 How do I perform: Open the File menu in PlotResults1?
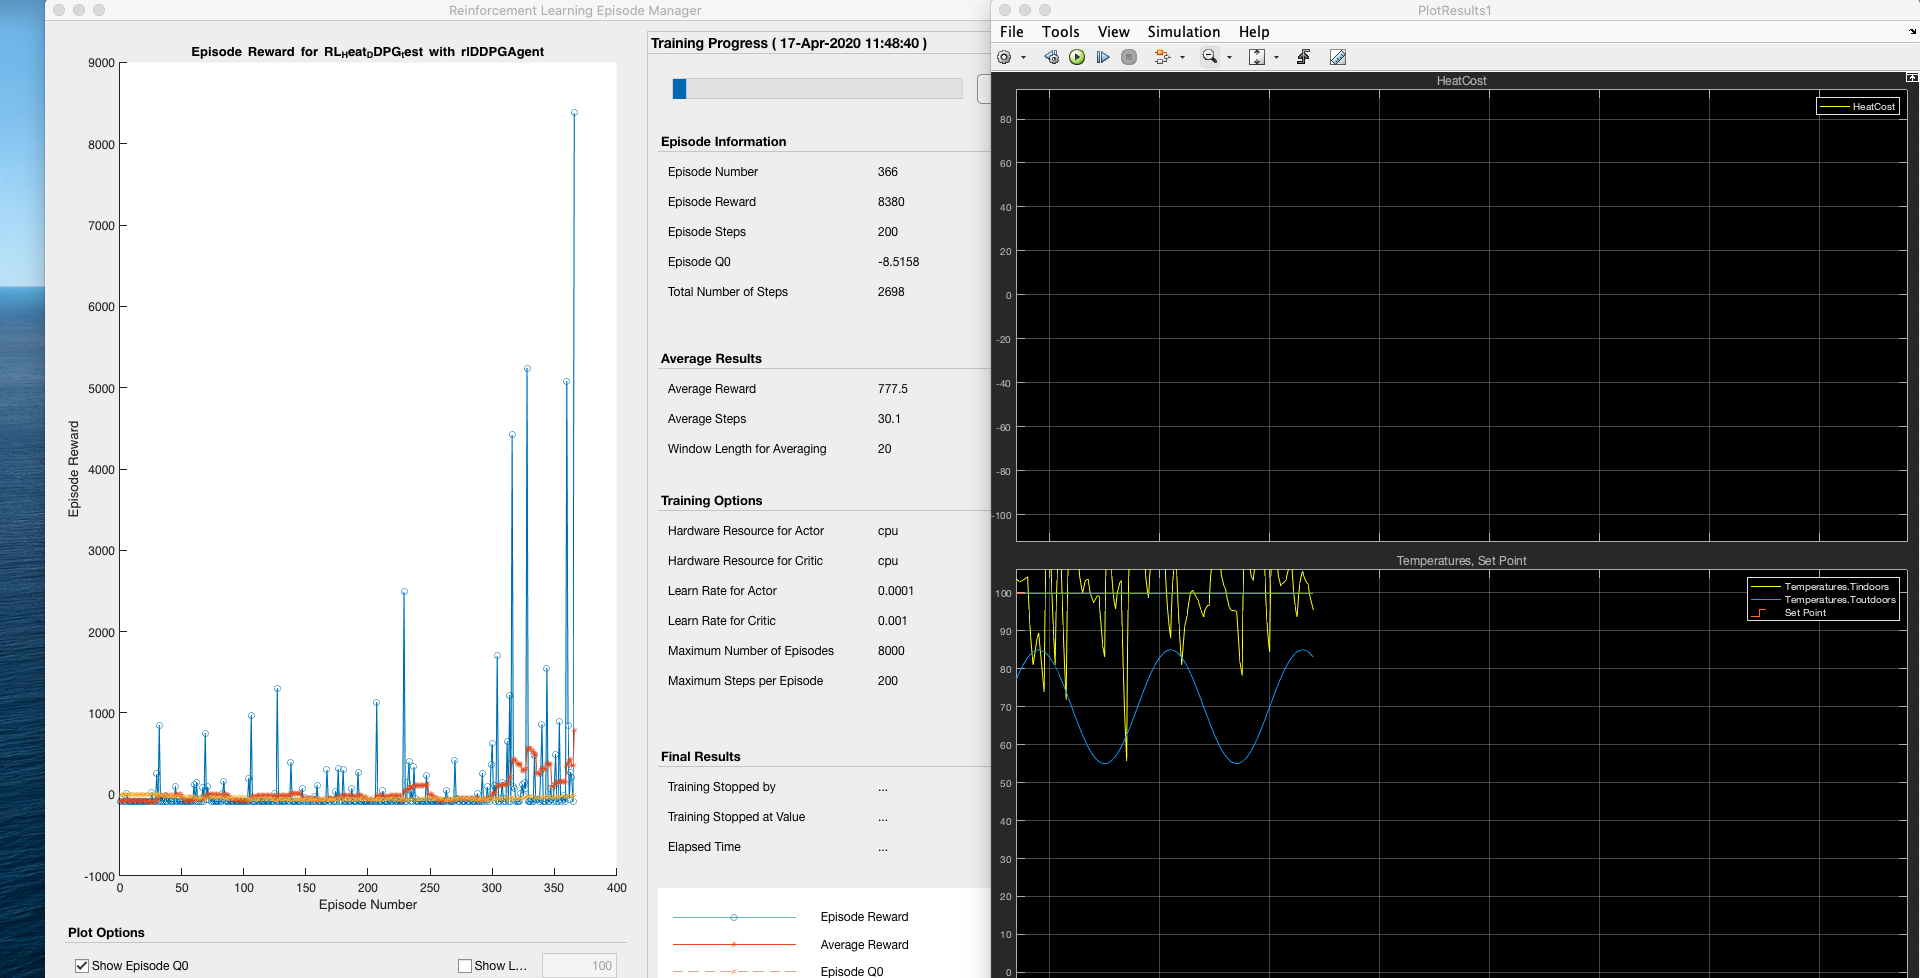(1012, 32)
